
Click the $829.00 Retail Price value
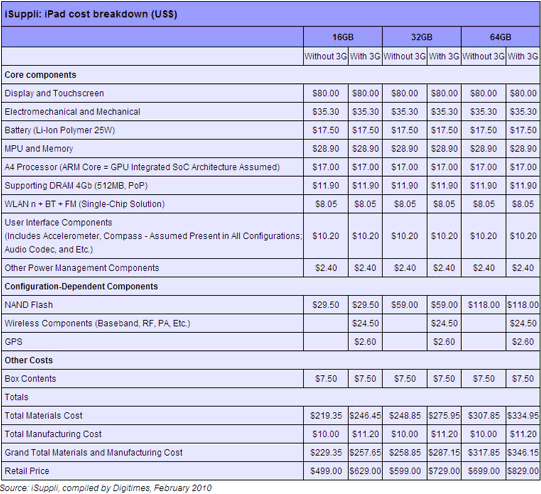(523, 471)
